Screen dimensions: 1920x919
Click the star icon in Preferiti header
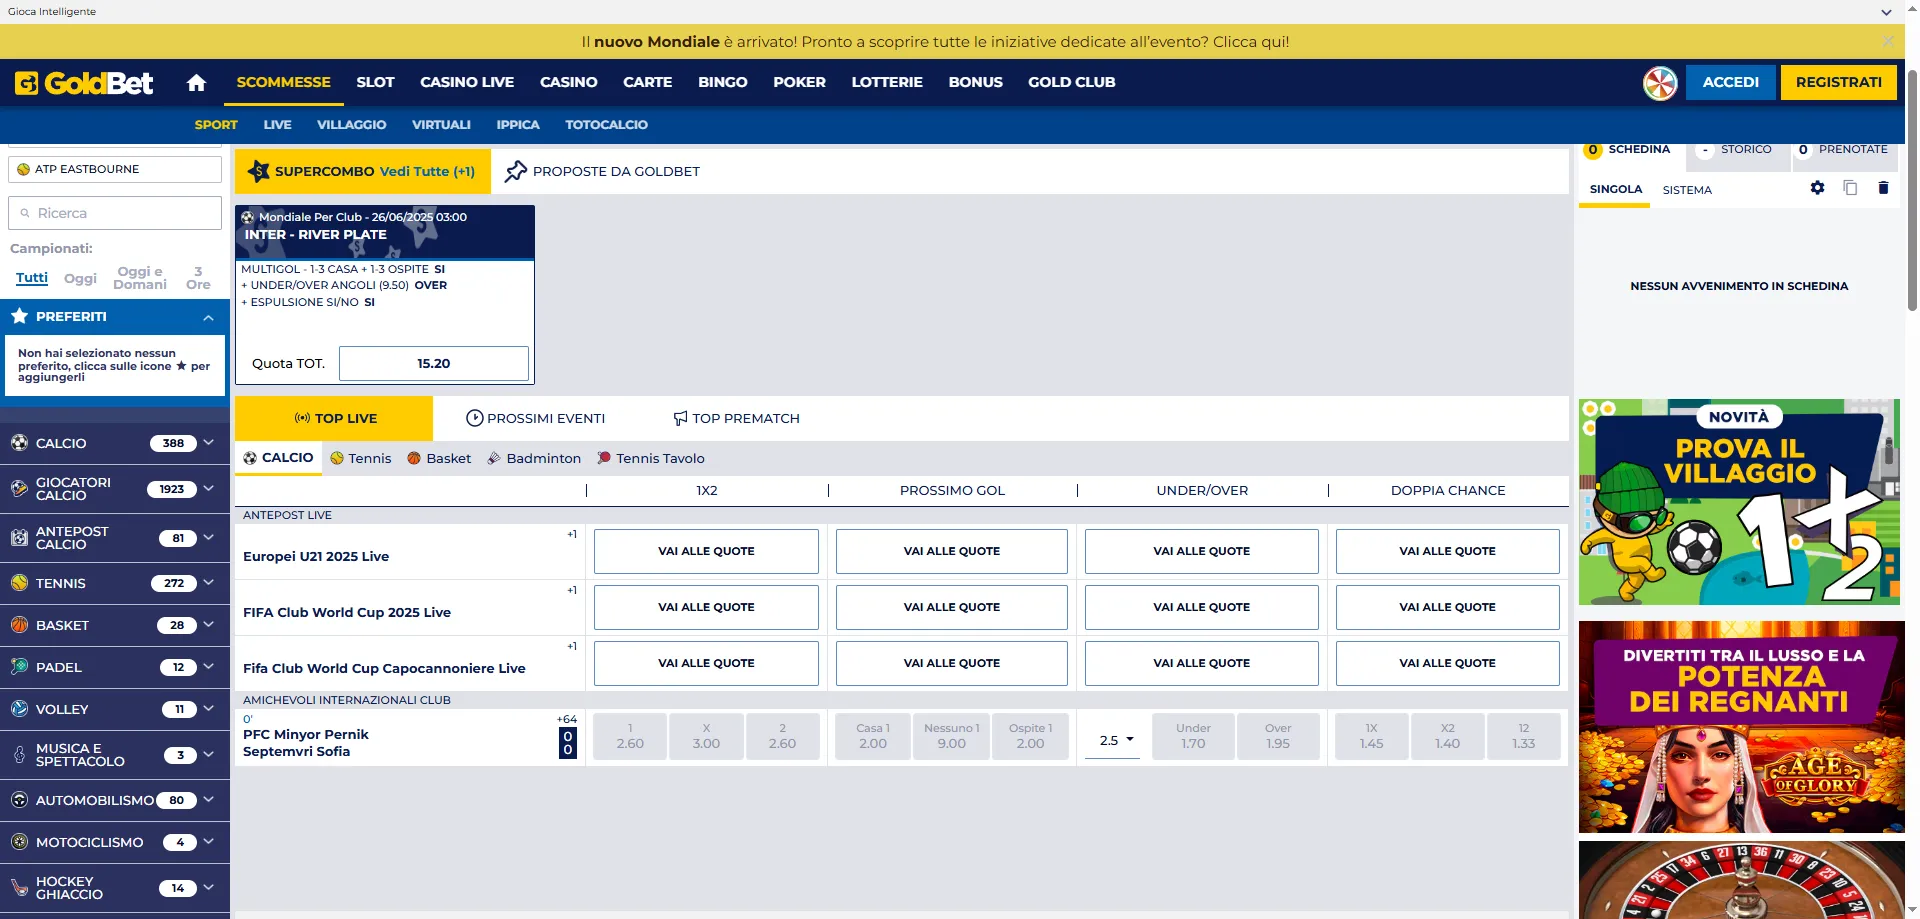point(19,316)
